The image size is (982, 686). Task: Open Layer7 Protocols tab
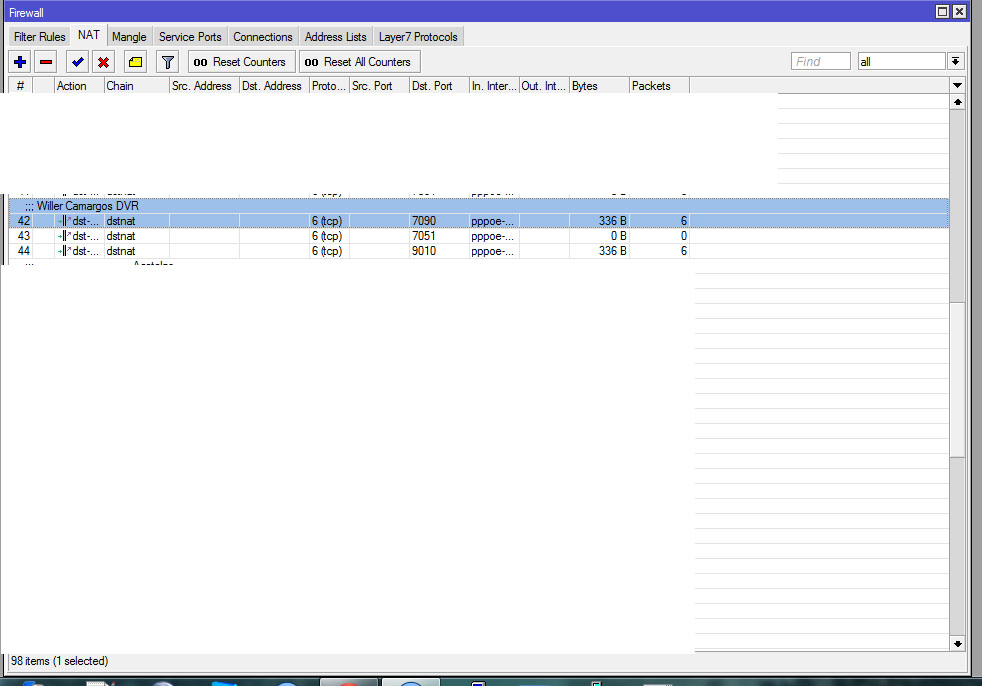[x=418, y=37]
